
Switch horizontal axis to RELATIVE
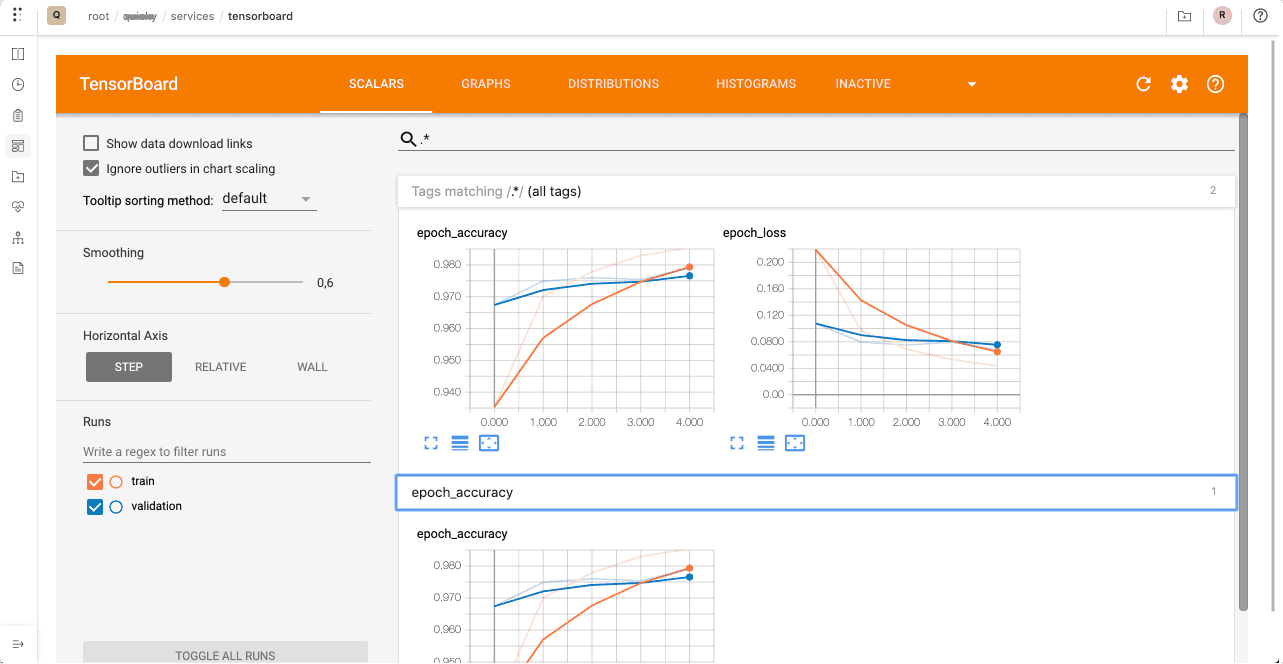[x=220, y=367]
